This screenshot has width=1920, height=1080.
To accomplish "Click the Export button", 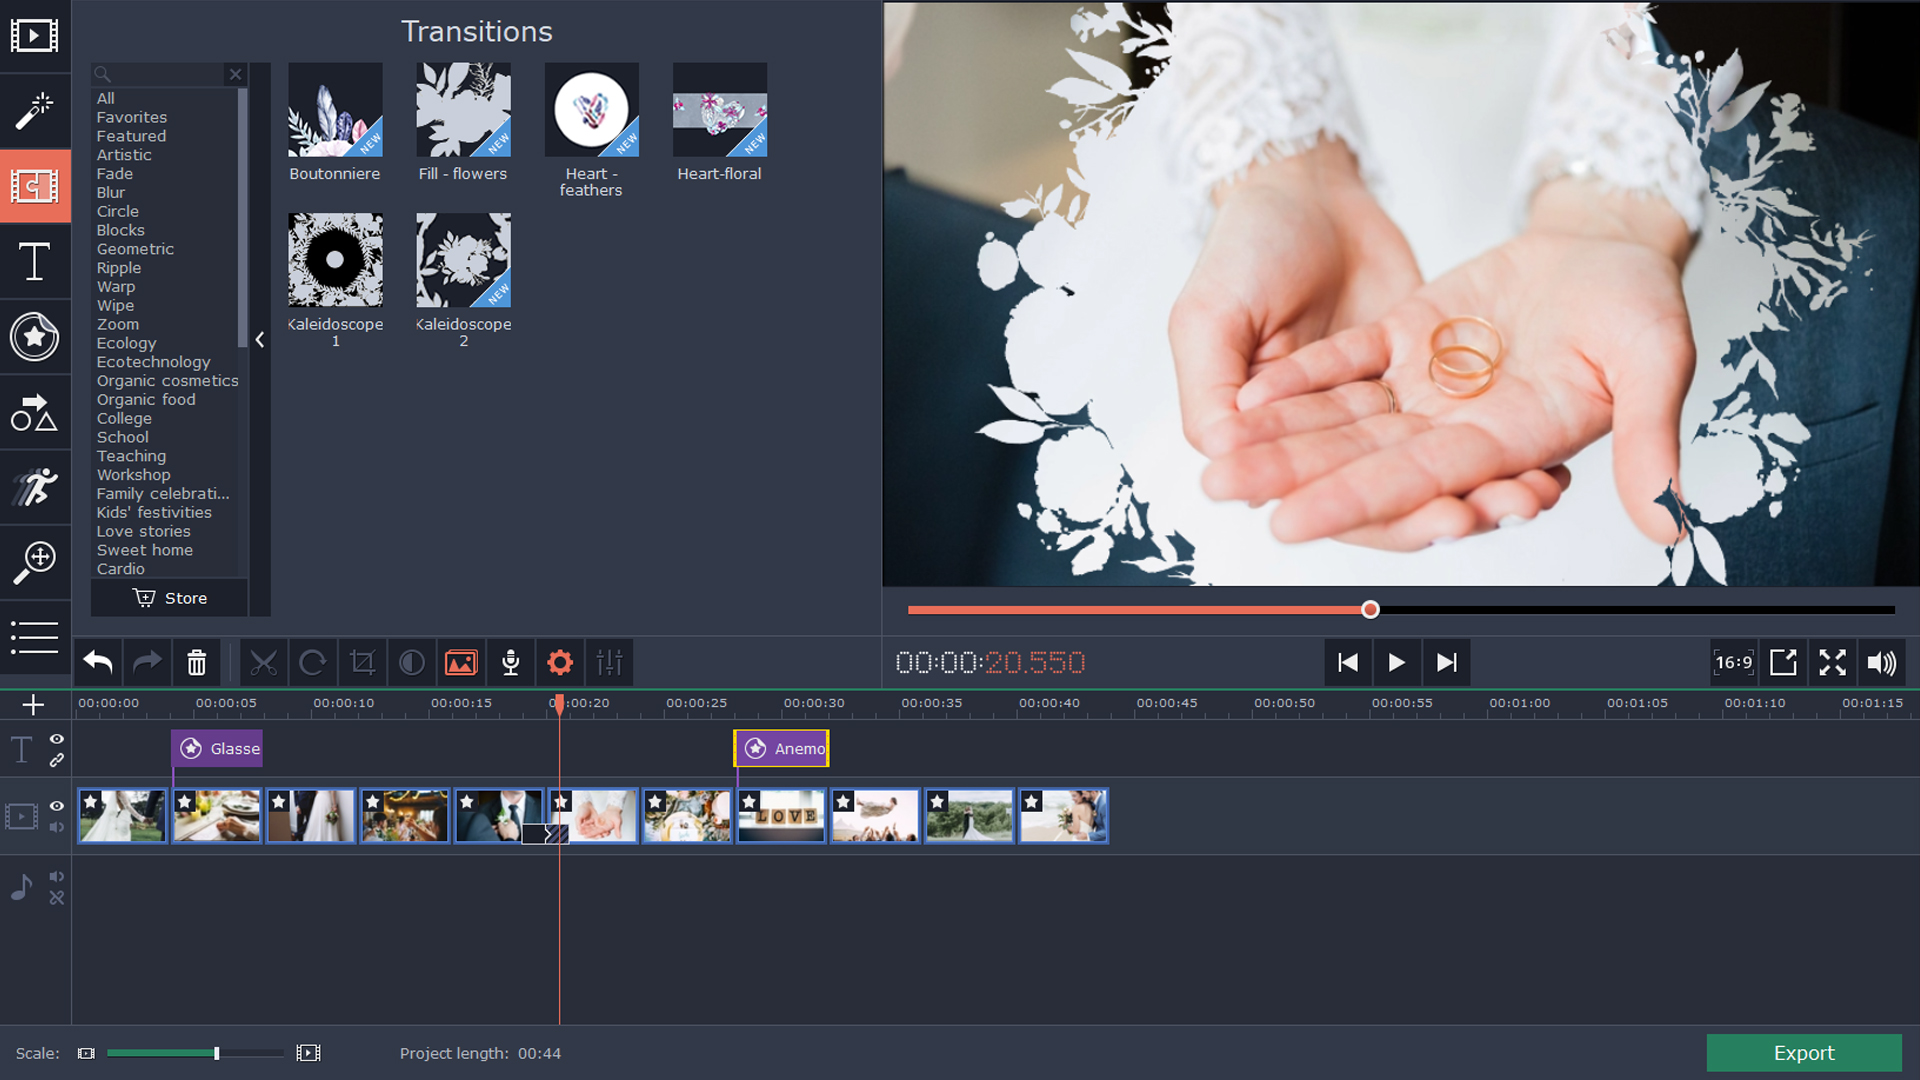I will 1804,1052.
